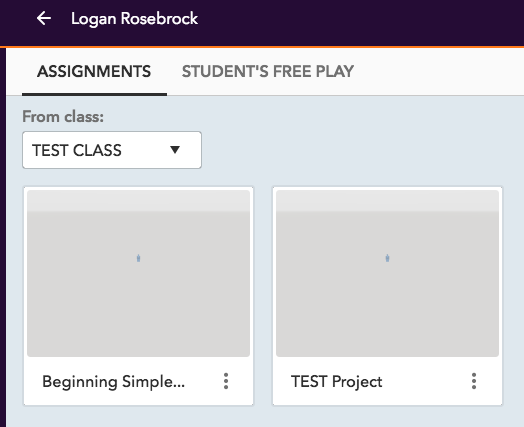The width and height of the screenshot is (524, 427).
Task: Open the Beginning Simple card's three-dot menu
Action: 226,381
